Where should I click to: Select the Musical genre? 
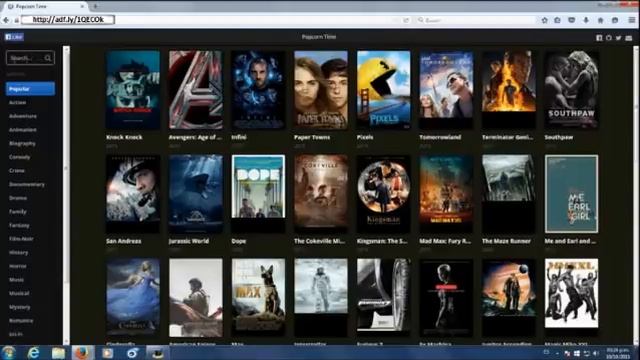point(19,293)
